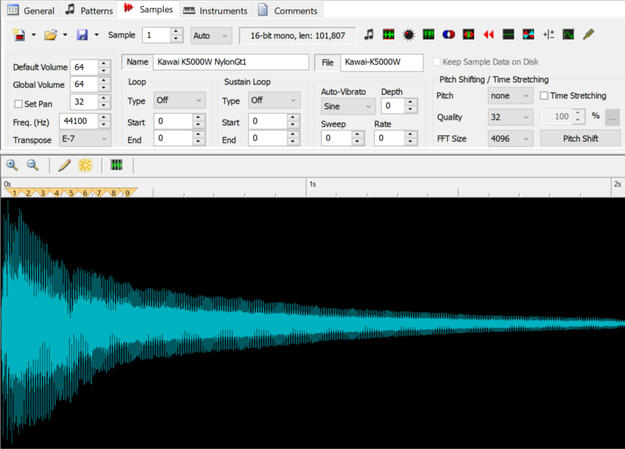Click the Reverse sample icon
The image size is (625, 449).
pyautogui.click(x=489, y=35)
